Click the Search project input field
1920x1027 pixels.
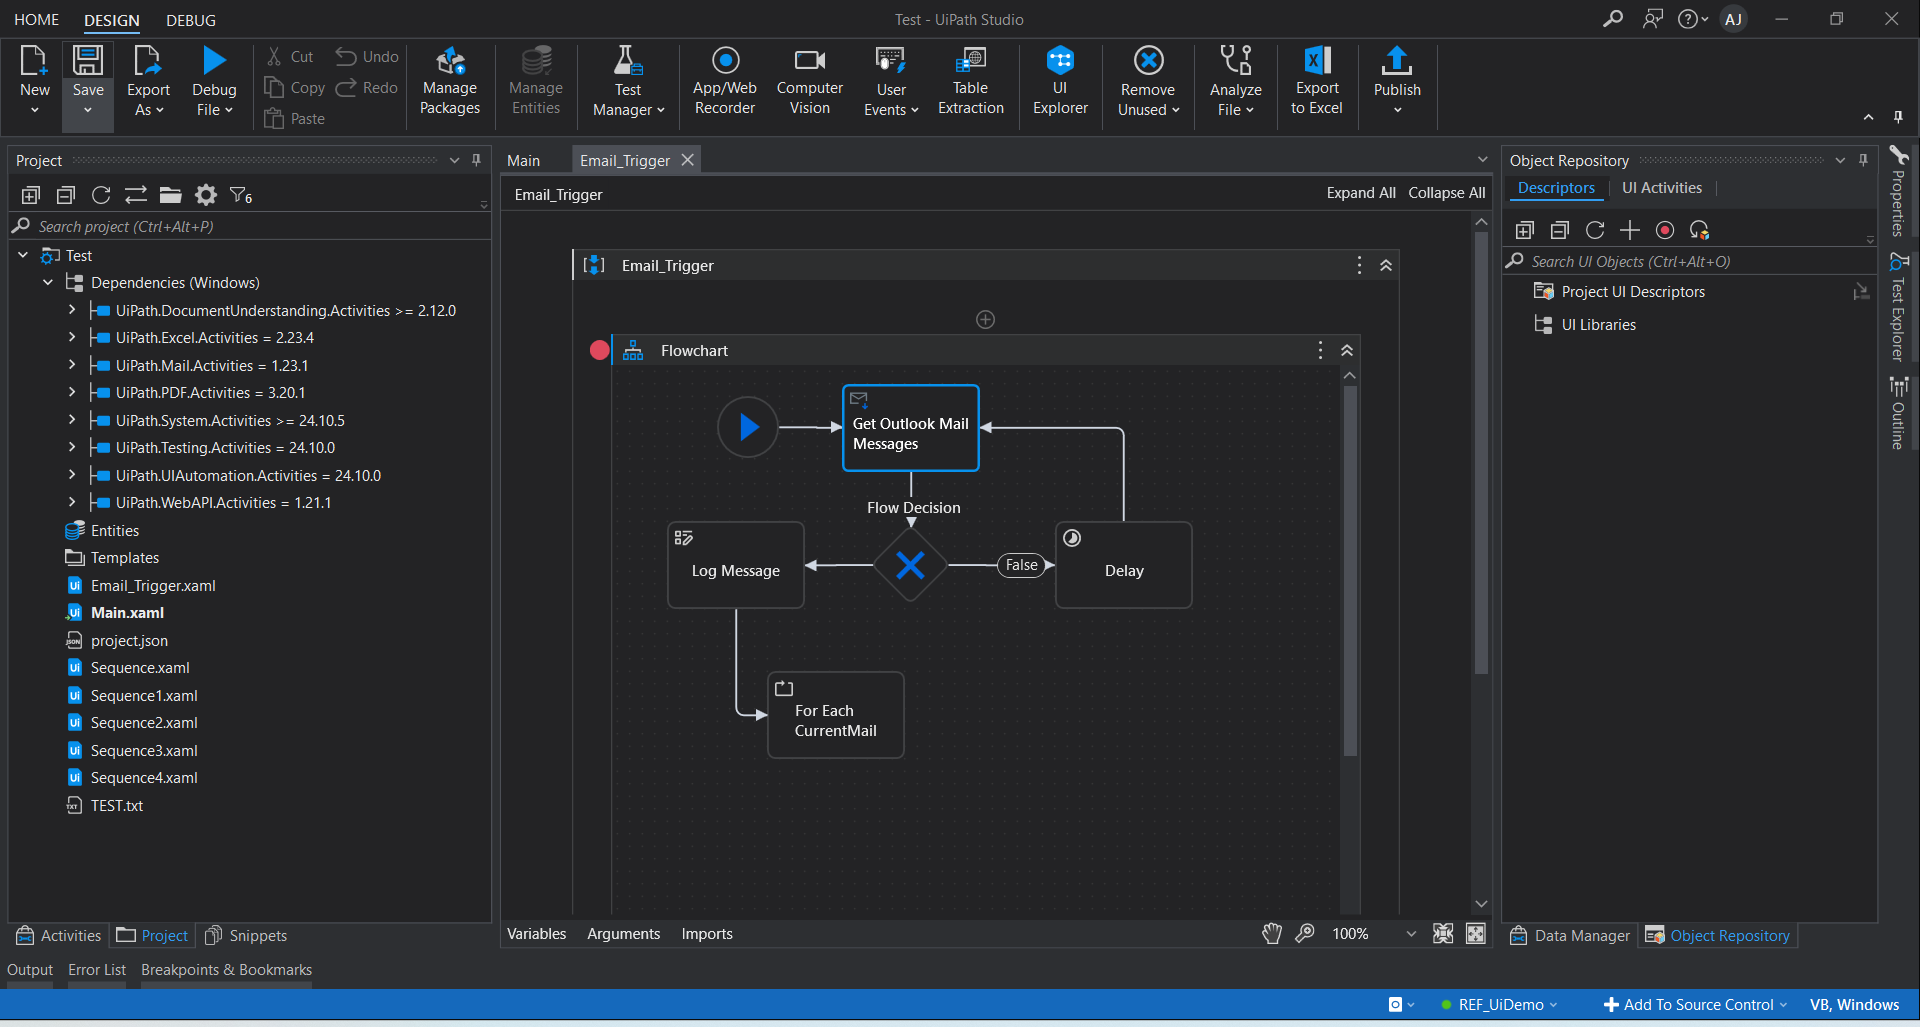[x=250, y=227]
